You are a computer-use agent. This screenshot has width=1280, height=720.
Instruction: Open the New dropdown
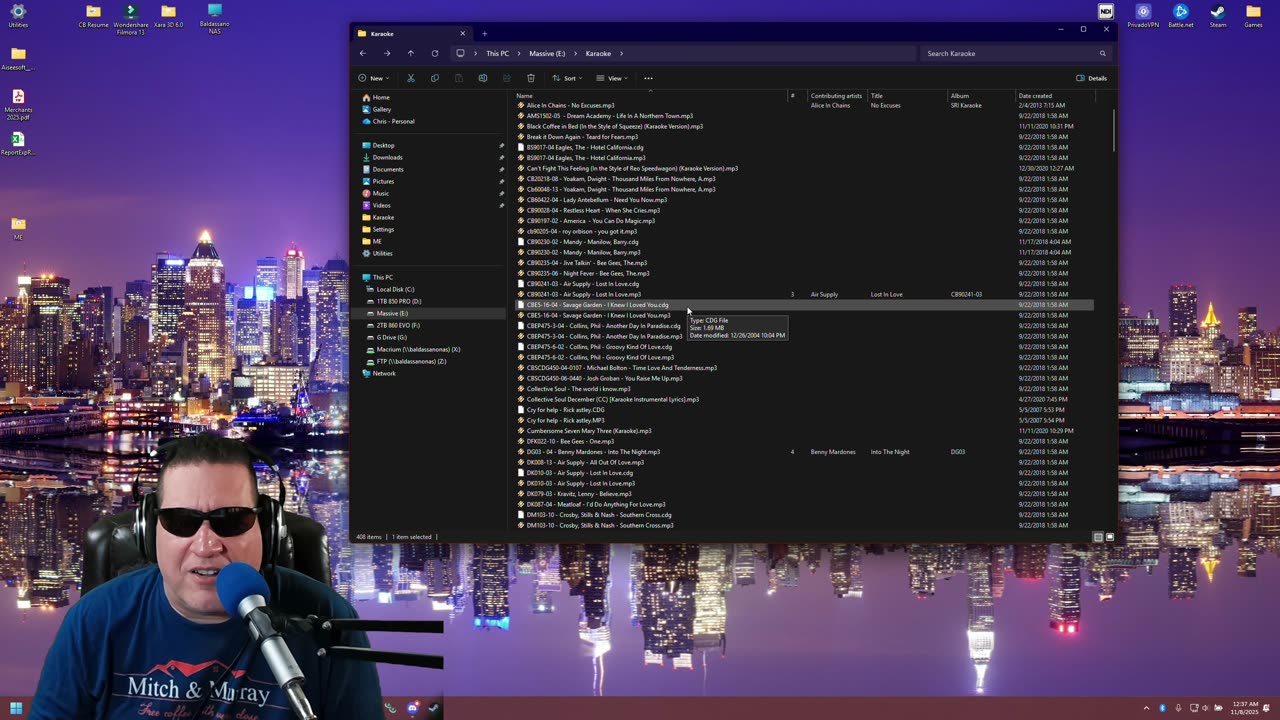click(372, 78)
